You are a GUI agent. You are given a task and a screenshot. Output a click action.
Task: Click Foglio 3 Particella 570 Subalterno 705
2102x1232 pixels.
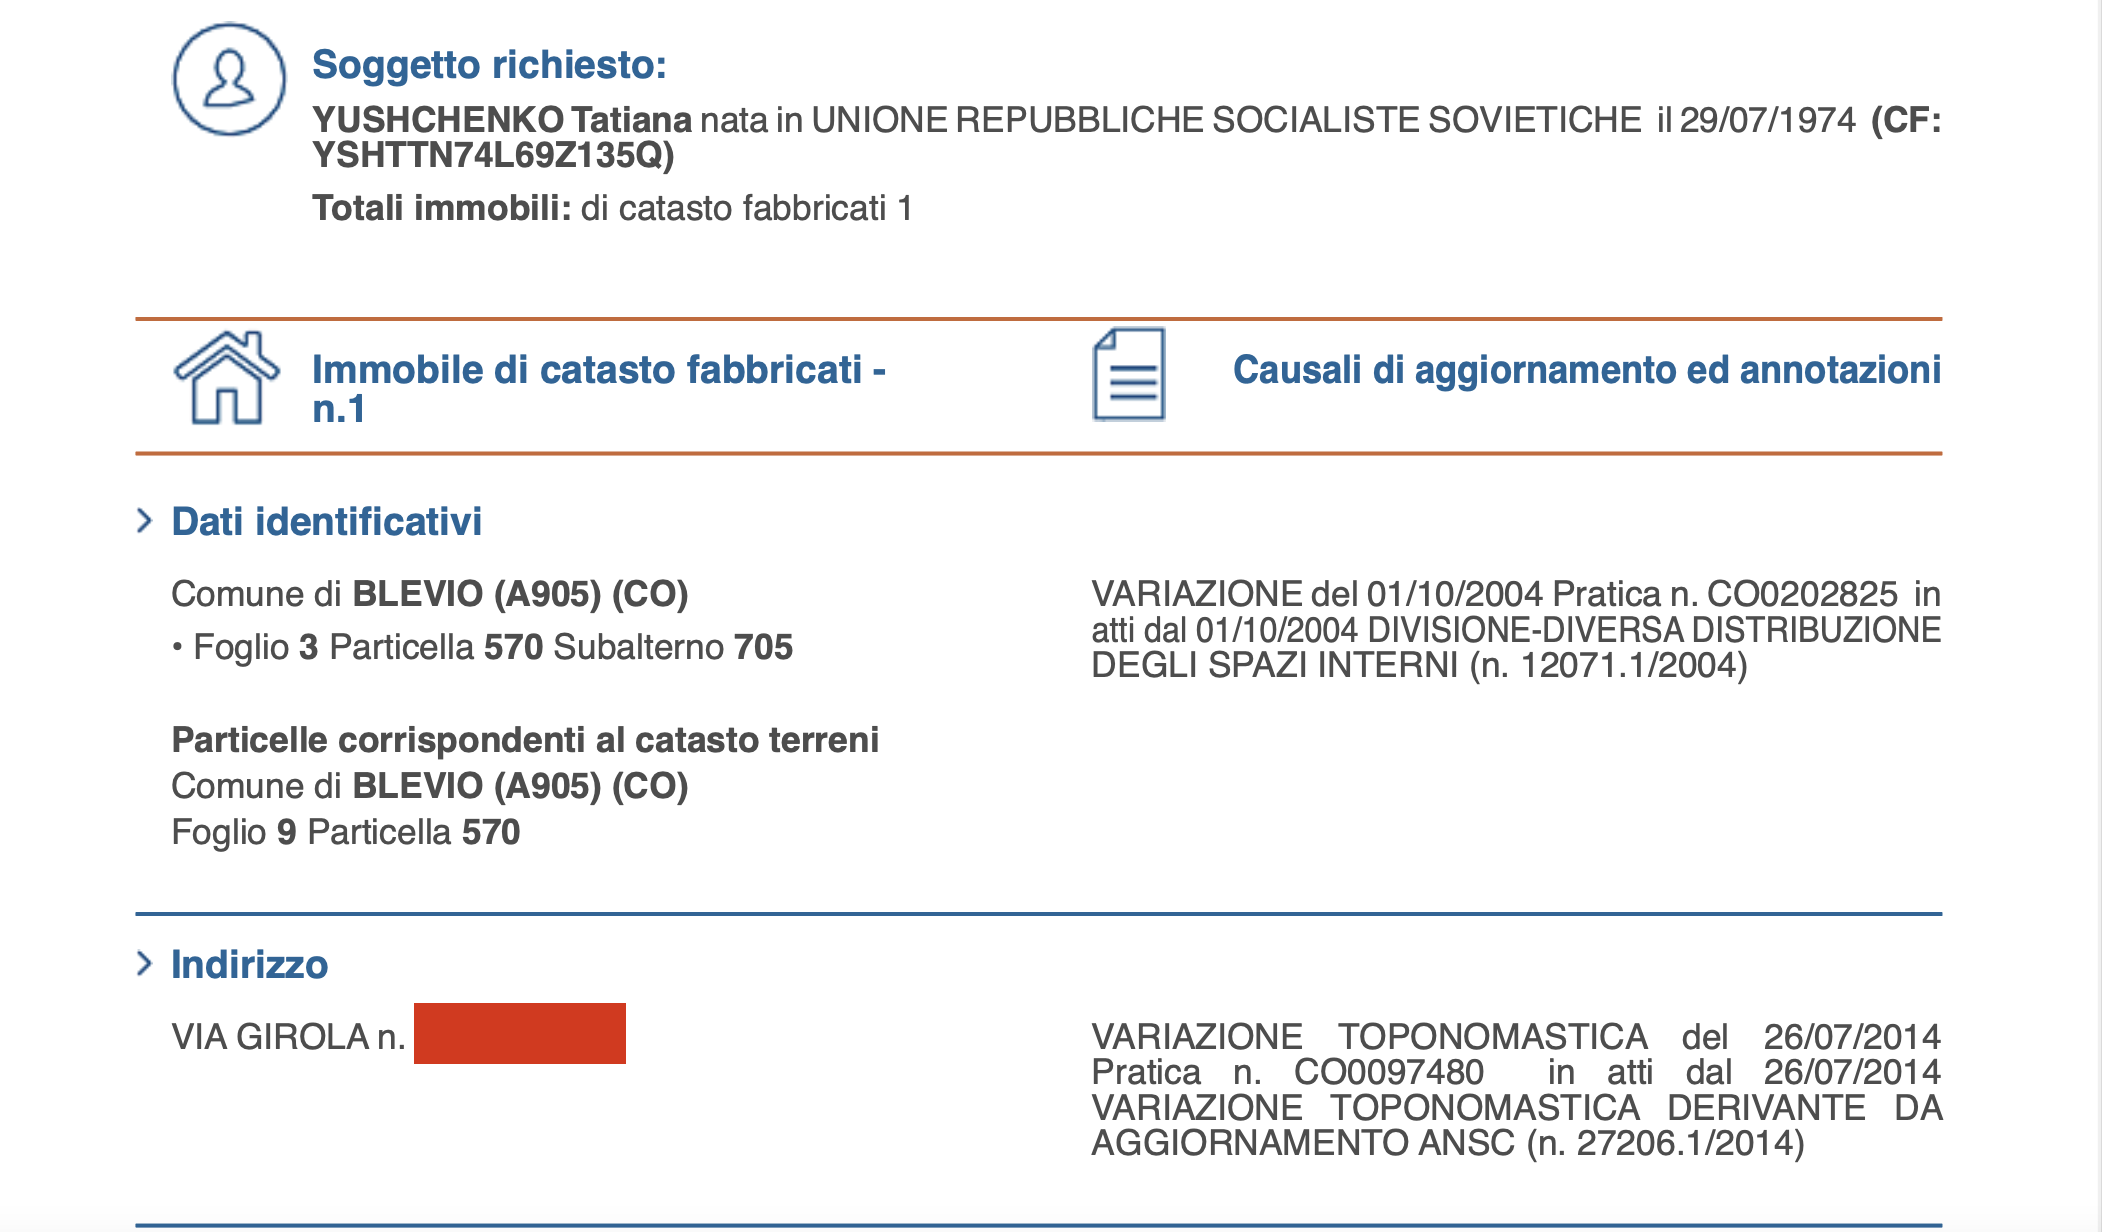coord(492,647)
